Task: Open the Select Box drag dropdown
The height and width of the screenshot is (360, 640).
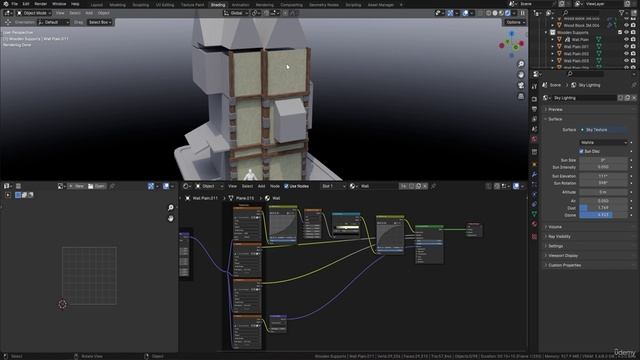Action: point(100,22)
